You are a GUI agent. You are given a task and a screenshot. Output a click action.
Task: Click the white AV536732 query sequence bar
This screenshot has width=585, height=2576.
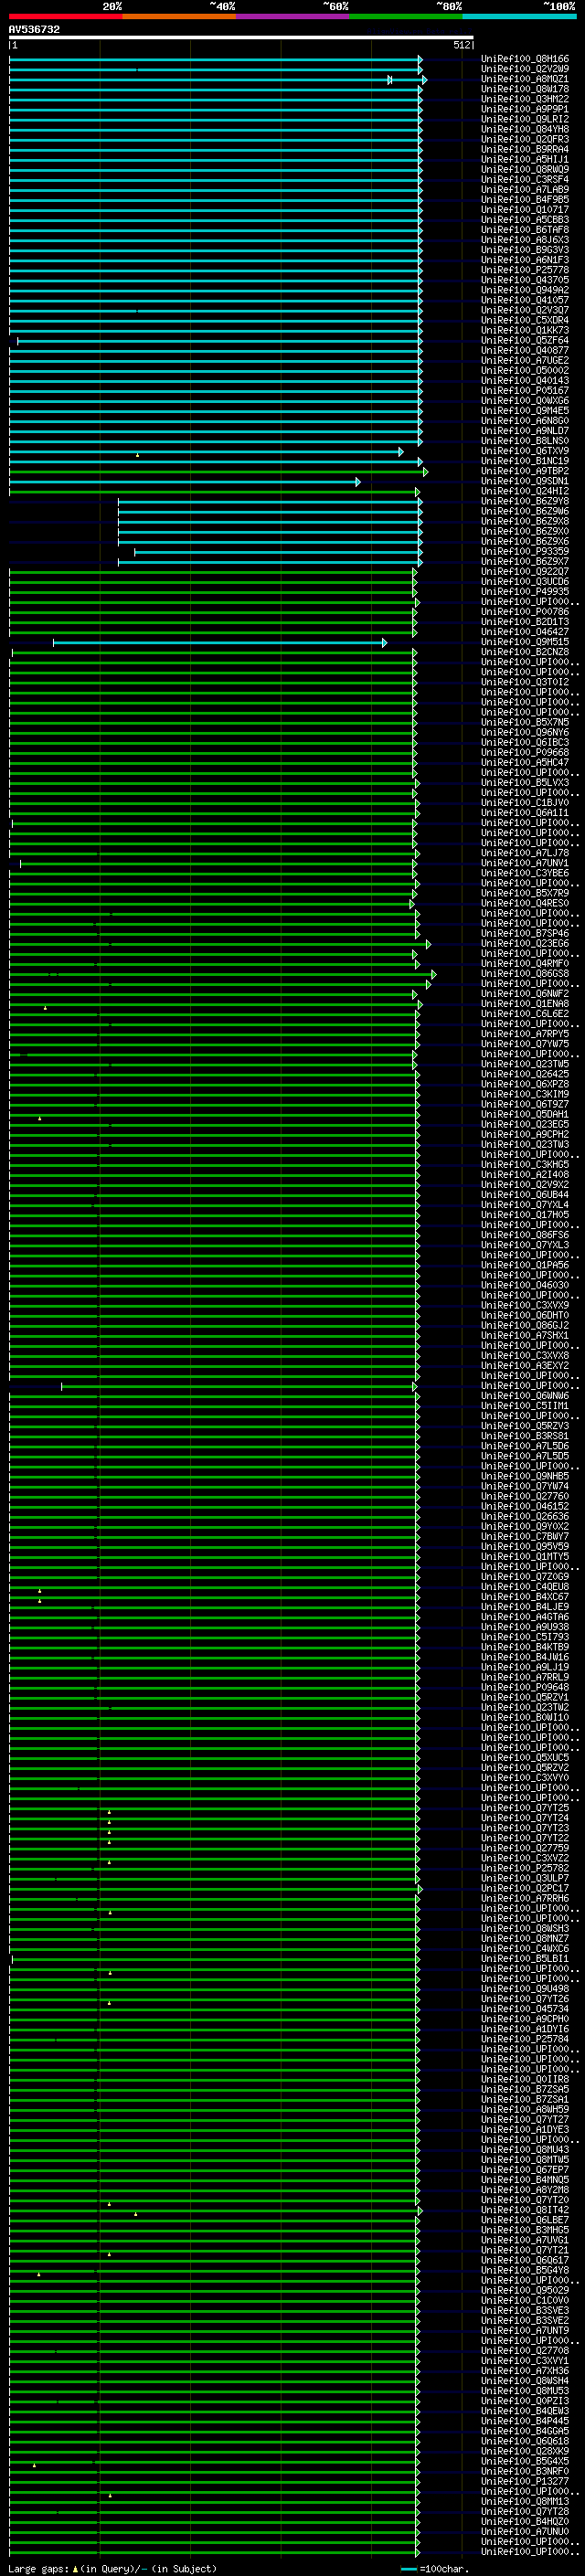[241, 37]
